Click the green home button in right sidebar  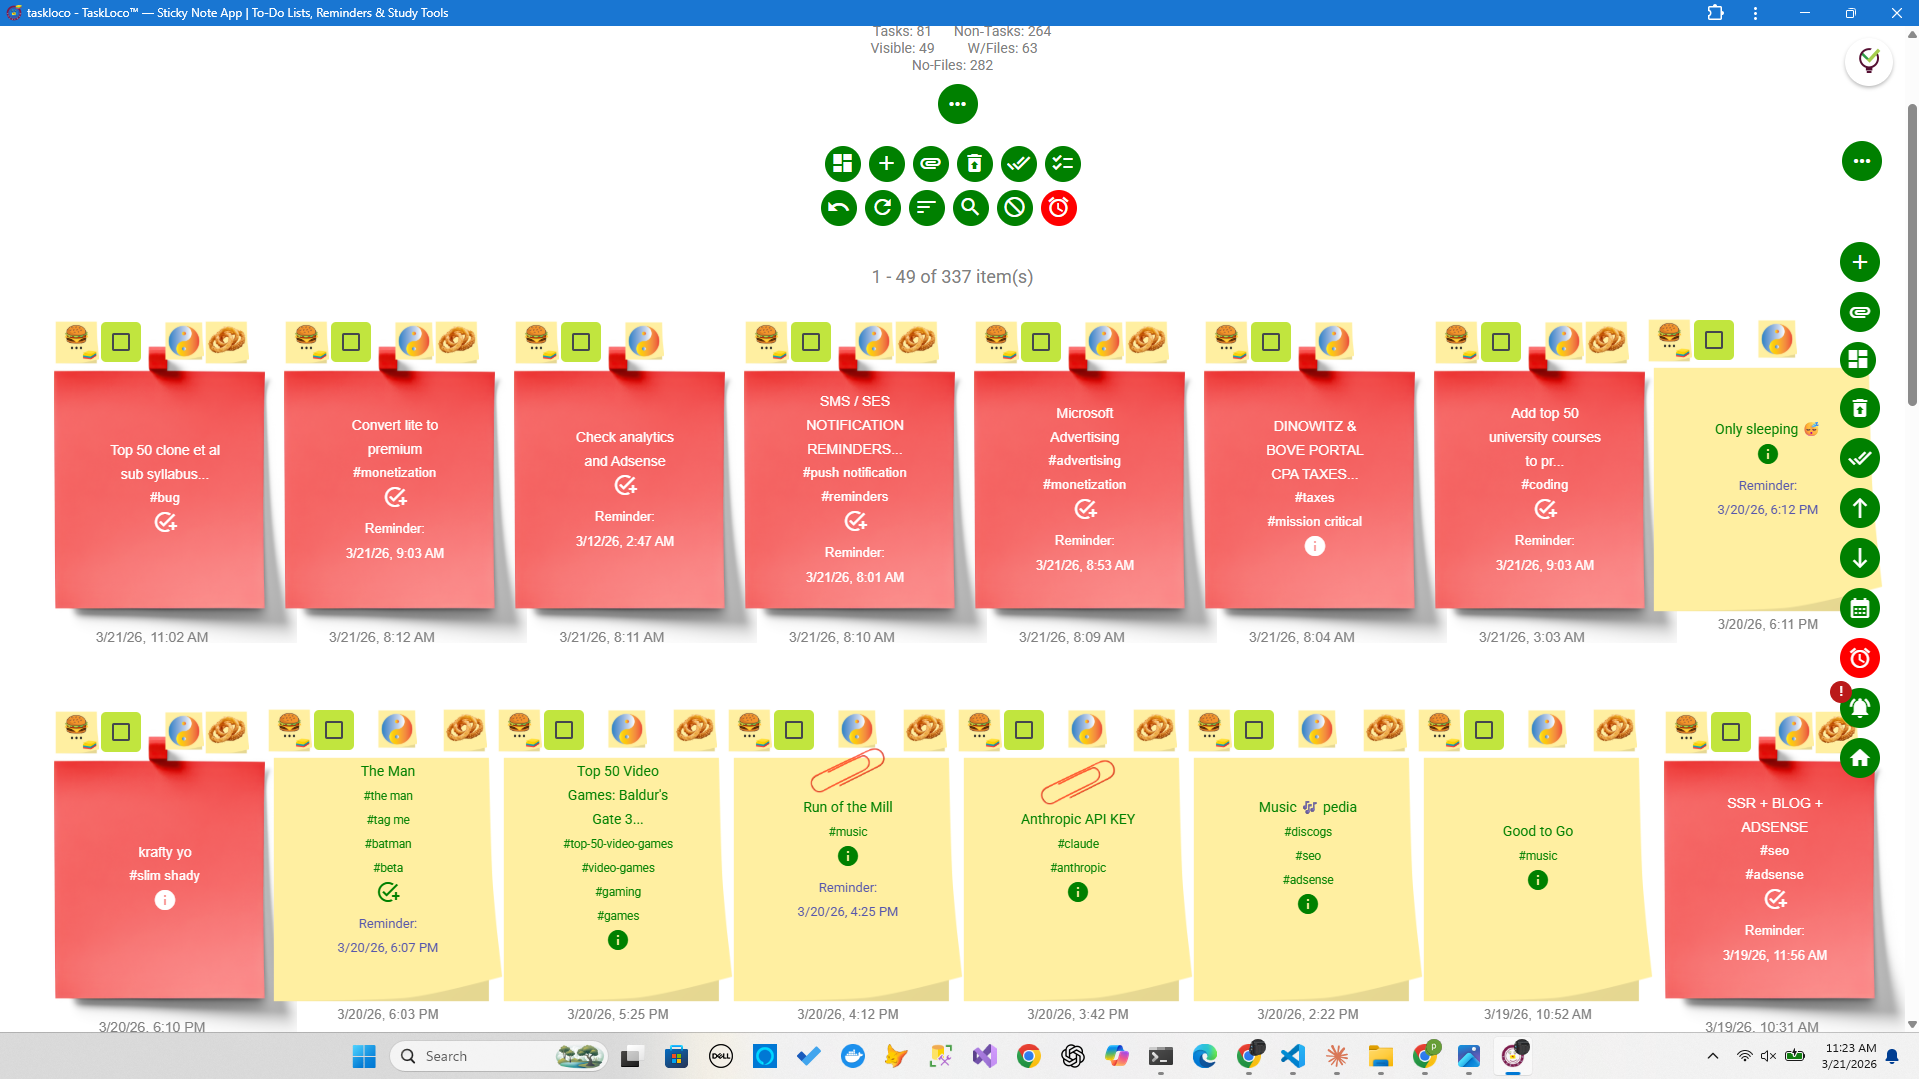(1859, 758)
